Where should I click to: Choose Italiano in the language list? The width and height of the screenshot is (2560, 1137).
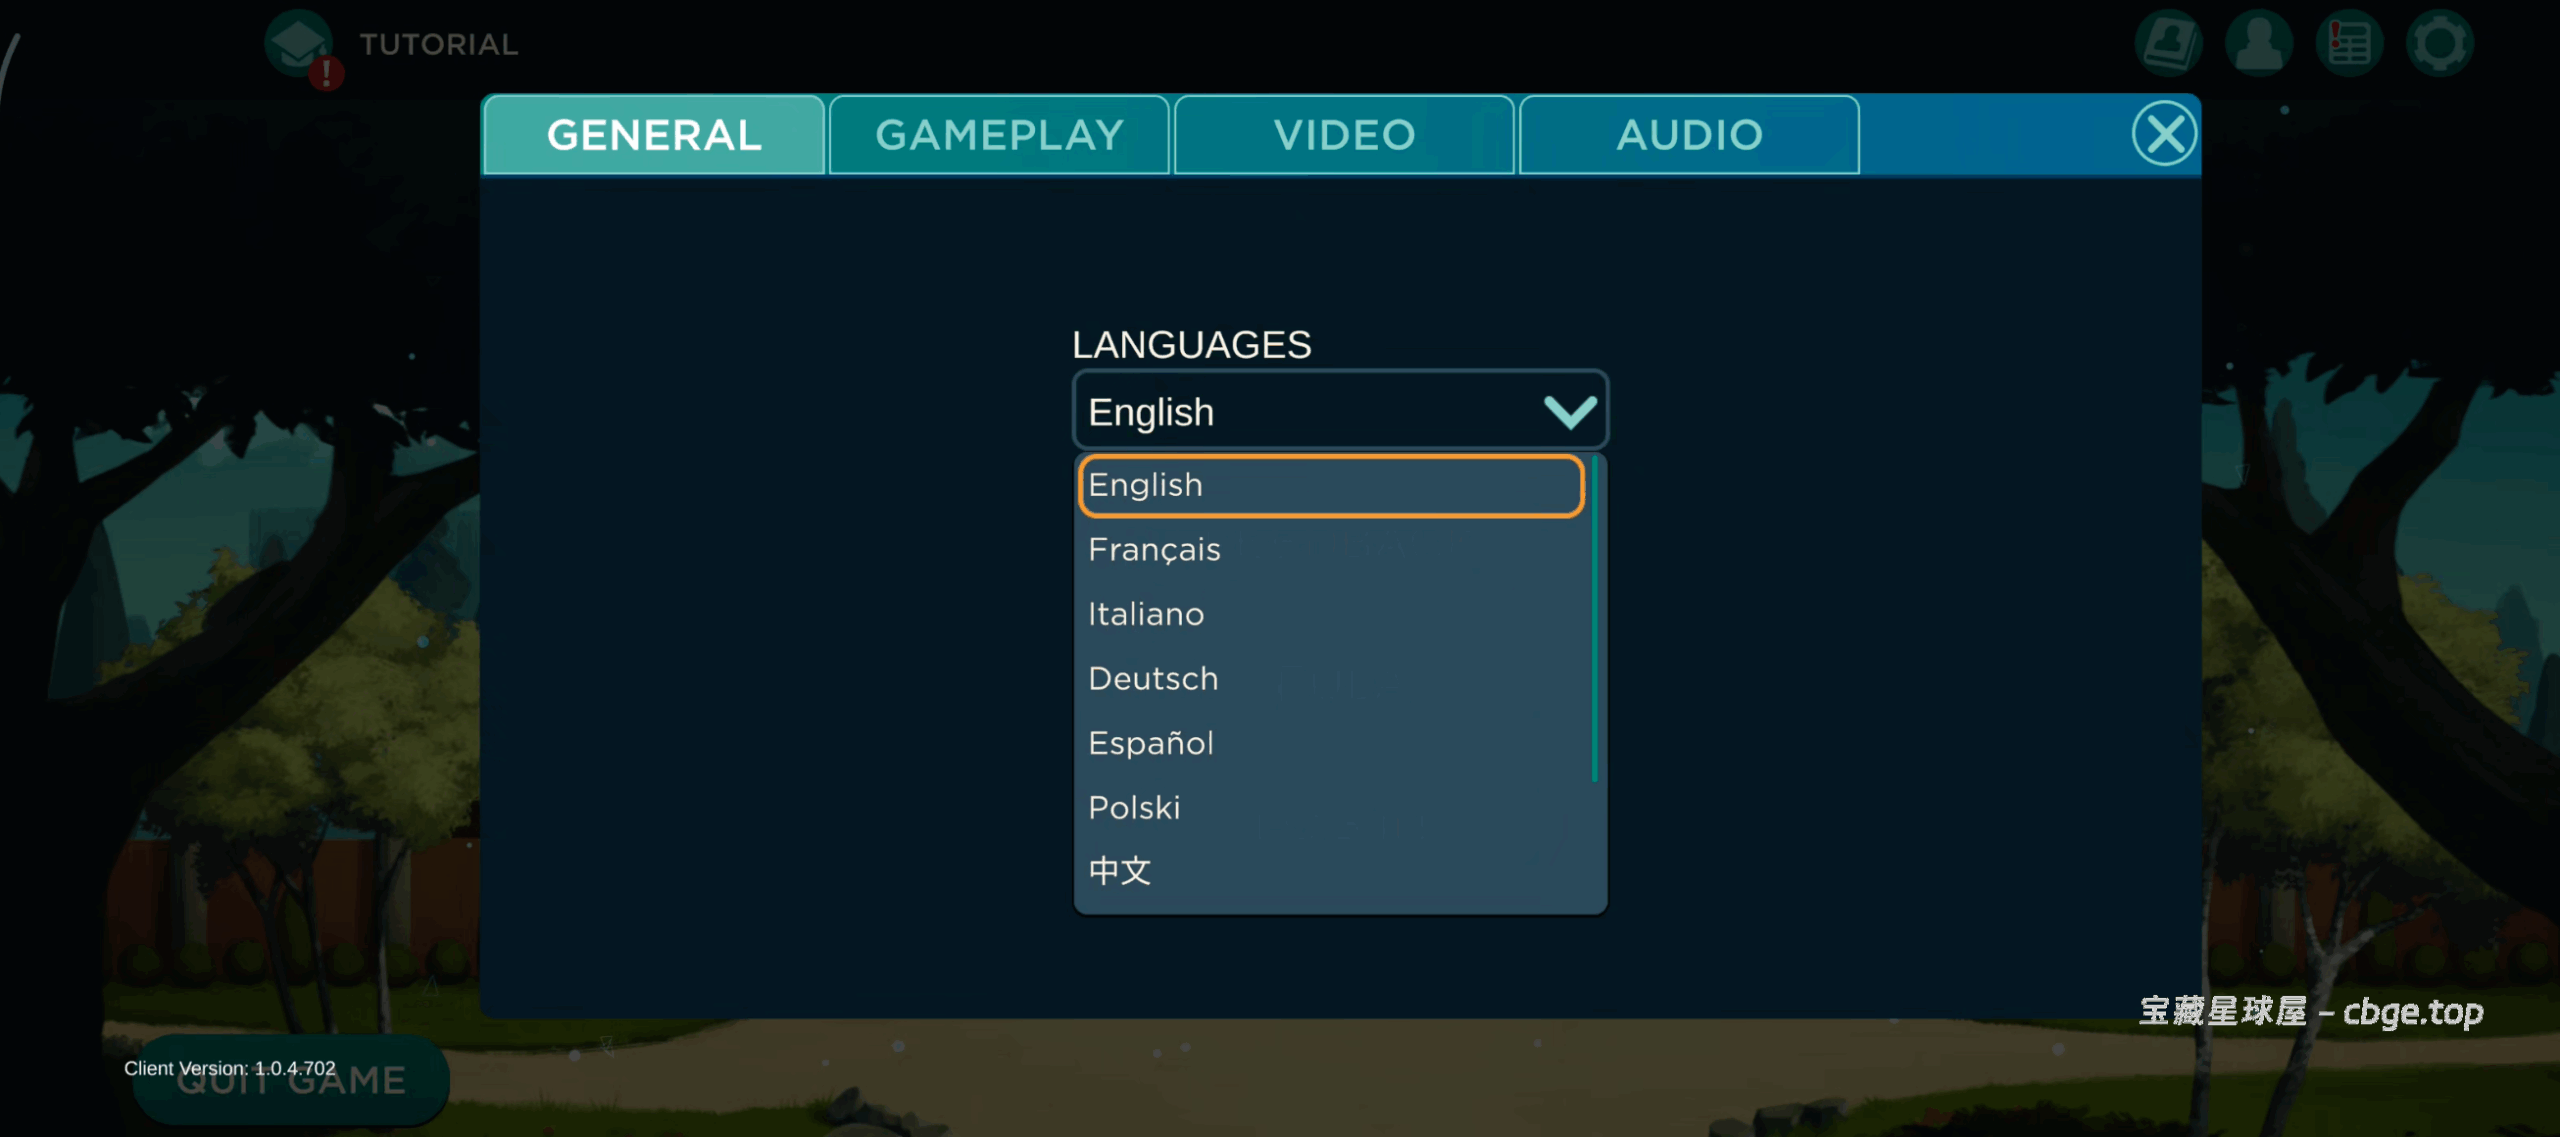tap(1146, 614)
